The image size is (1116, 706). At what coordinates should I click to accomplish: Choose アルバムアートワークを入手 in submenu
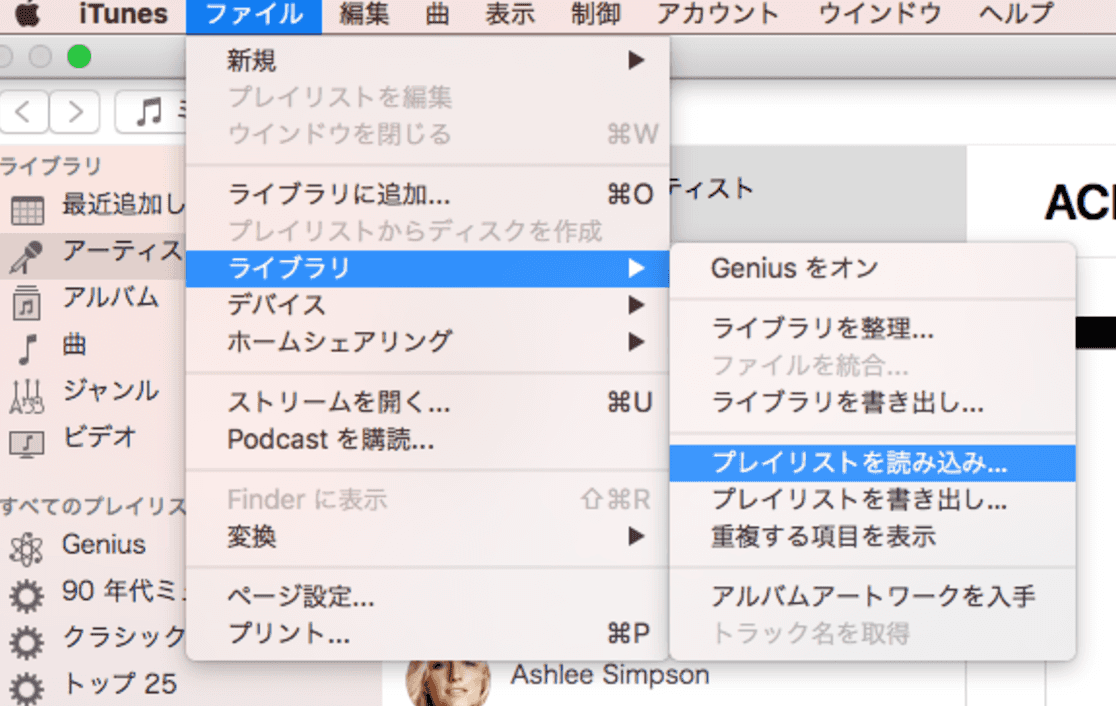[873, 596]
